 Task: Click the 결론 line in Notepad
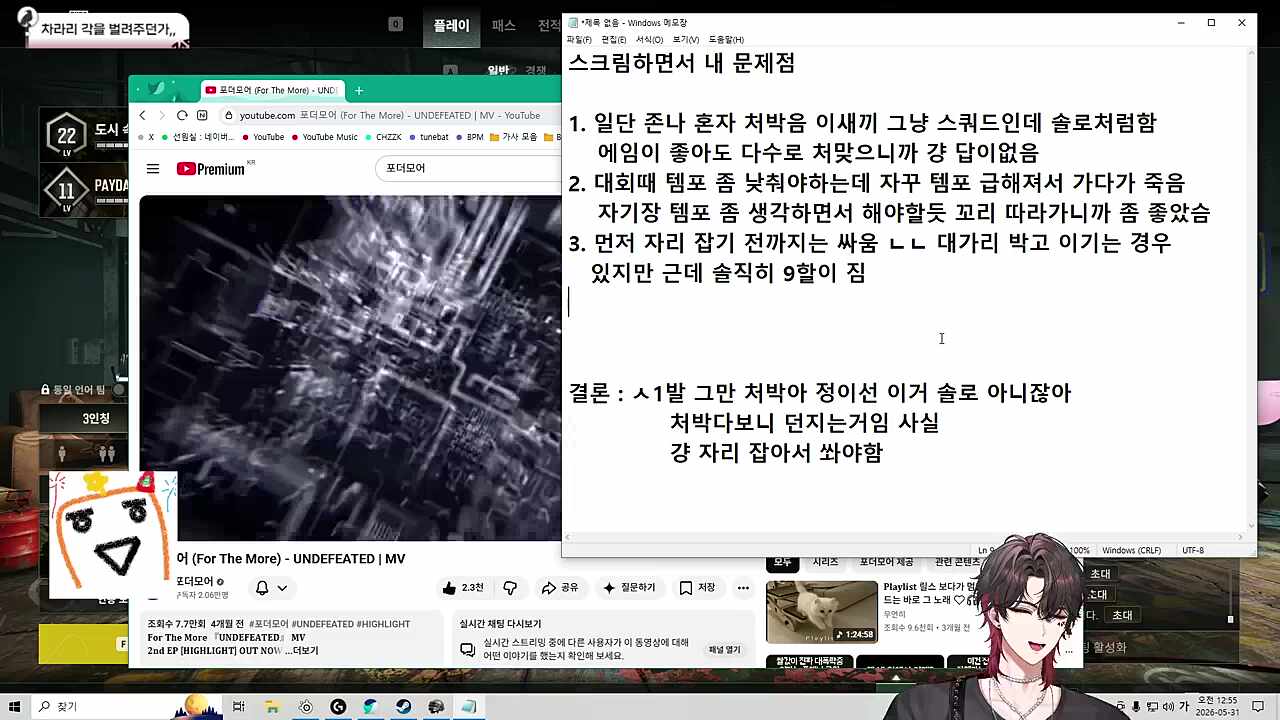819,393
